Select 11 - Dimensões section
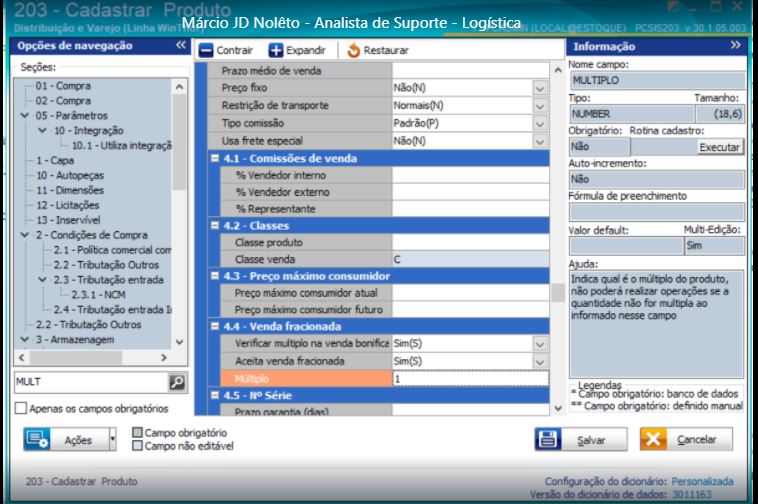The width and height of the screenshot is (758, 504). (x=70, y=190)
